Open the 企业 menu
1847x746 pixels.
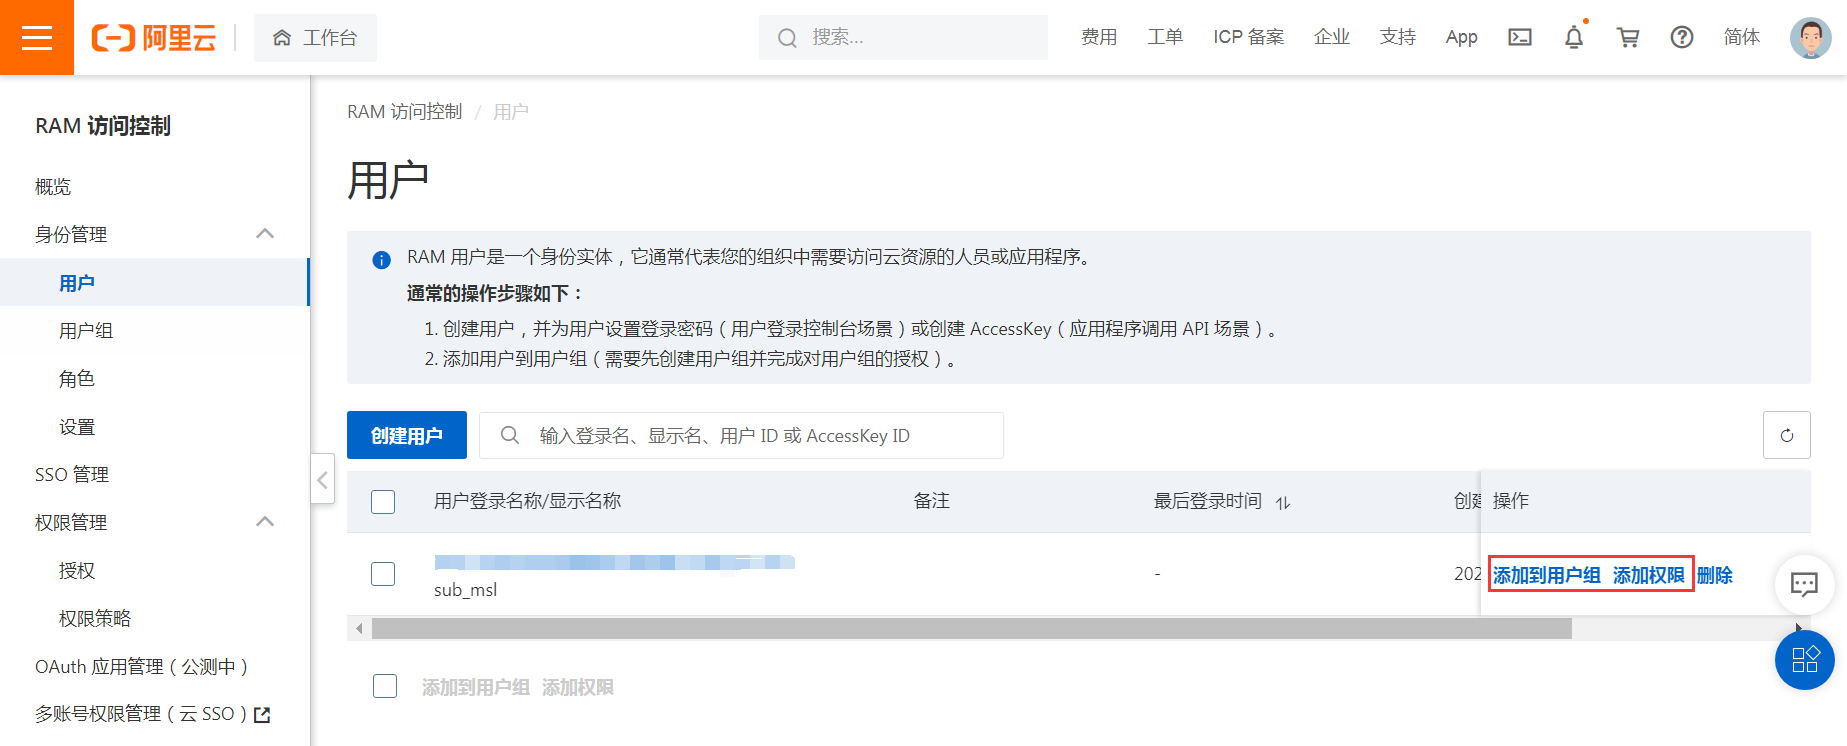pyautogui.click(x=1331, y=37)
